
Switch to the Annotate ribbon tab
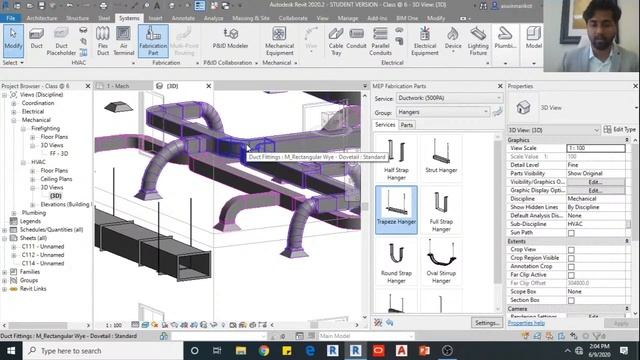point(183,18)
